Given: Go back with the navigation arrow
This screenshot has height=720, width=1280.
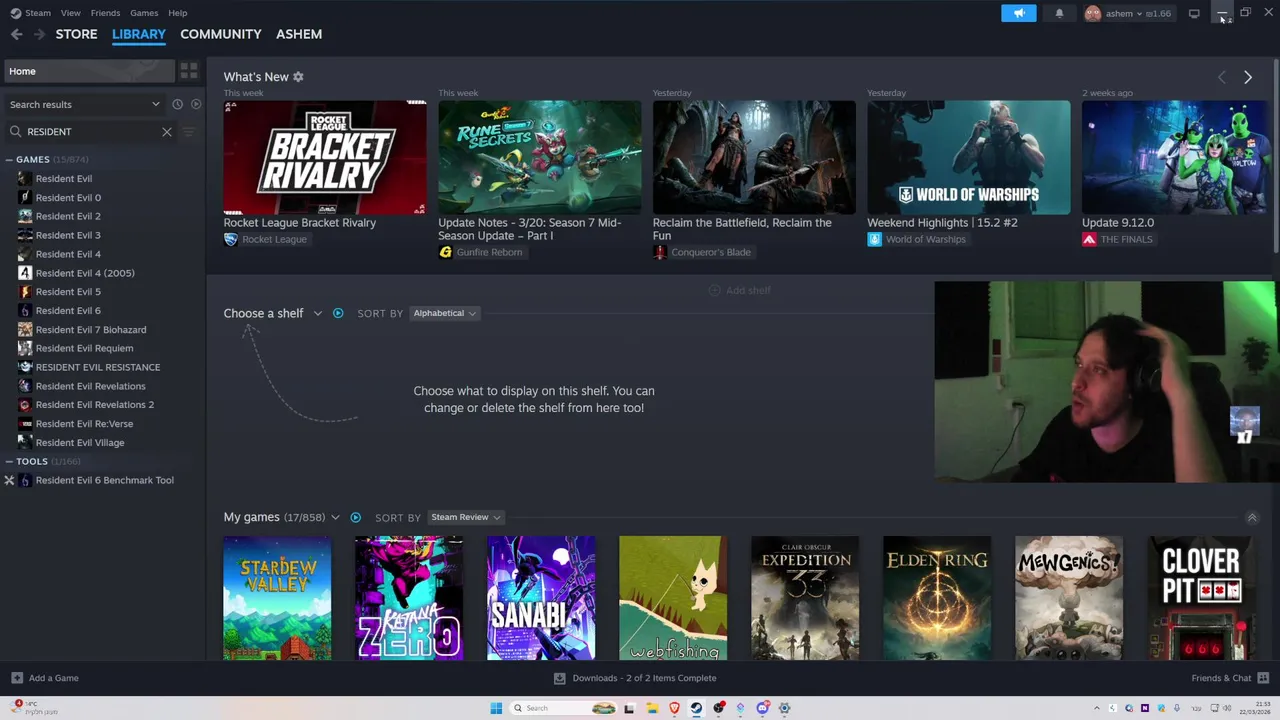Looking at the screenshot, I should [x=16, y=34].
